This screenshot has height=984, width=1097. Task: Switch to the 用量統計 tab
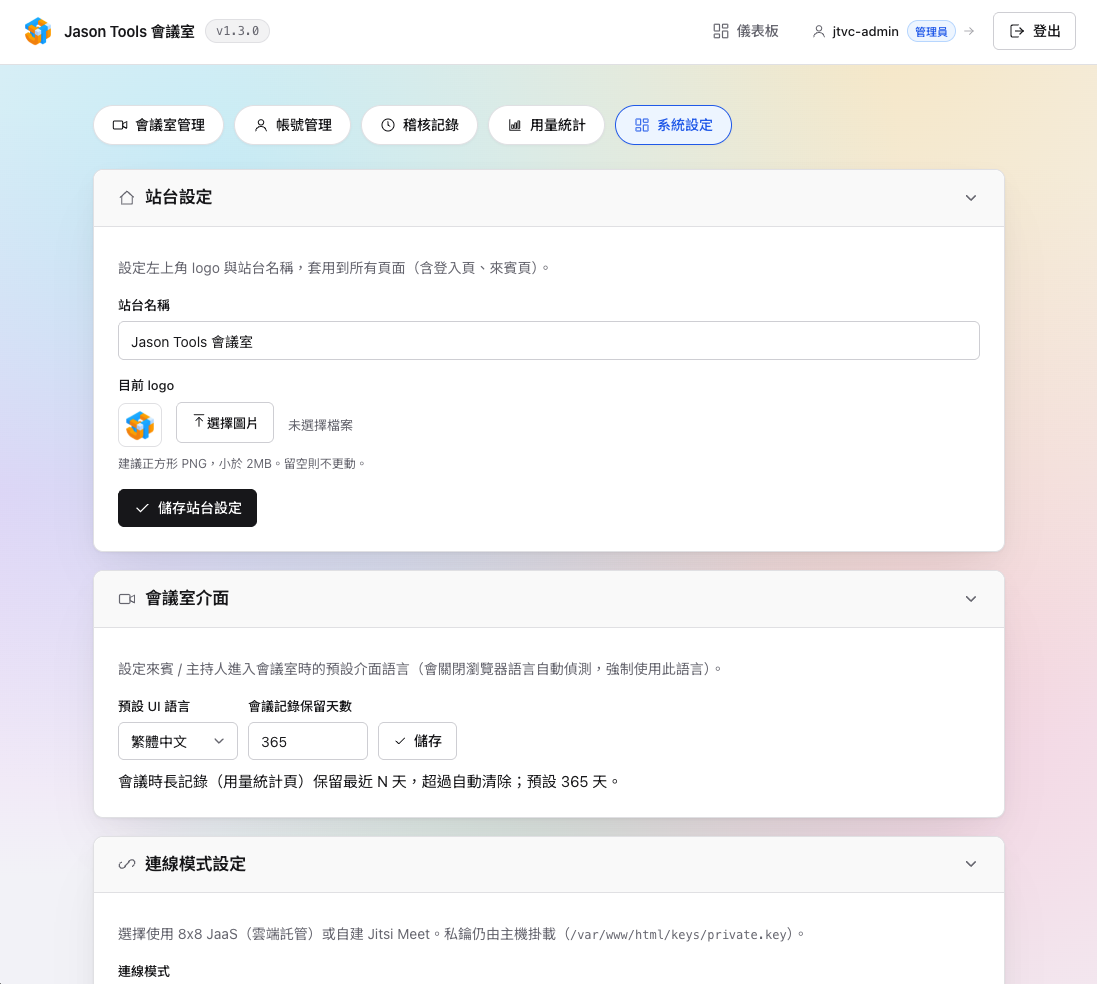(546, 125)
